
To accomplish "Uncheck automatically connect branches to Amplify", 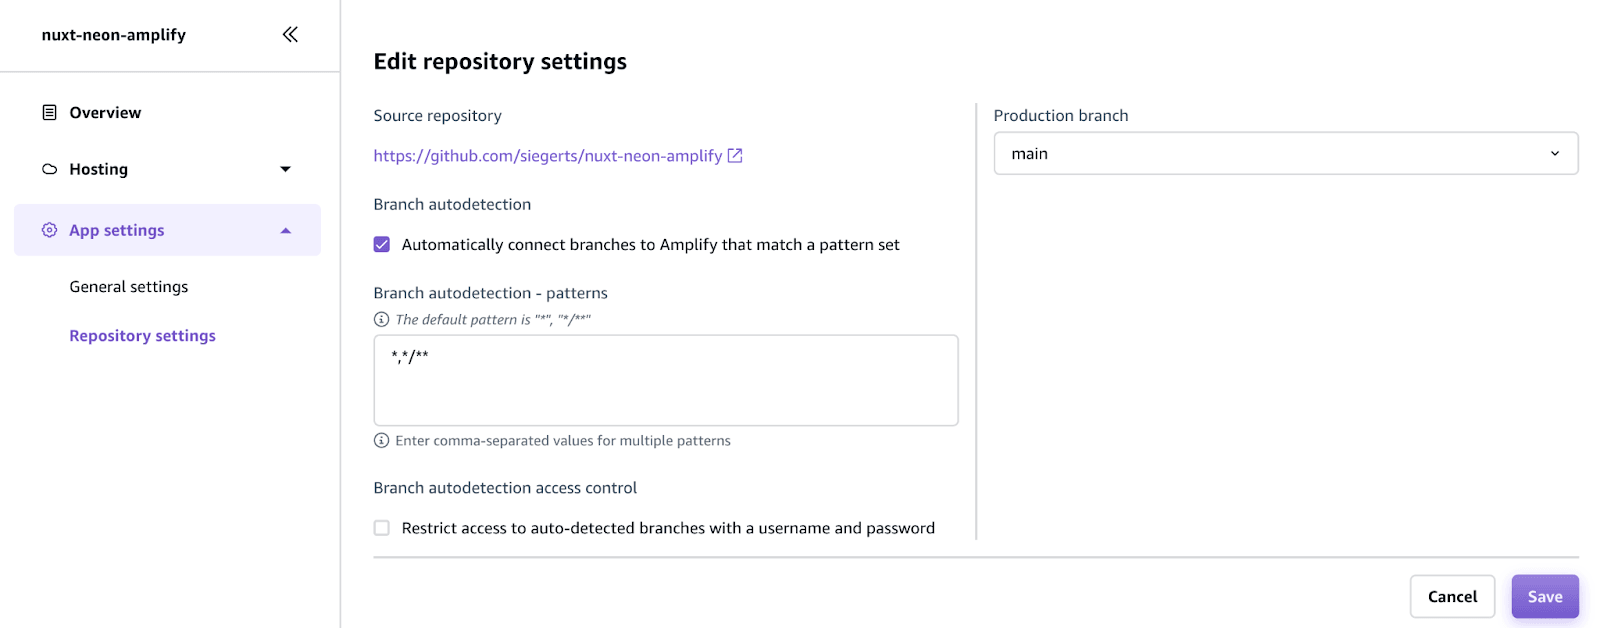I will [x=381, y=244].
